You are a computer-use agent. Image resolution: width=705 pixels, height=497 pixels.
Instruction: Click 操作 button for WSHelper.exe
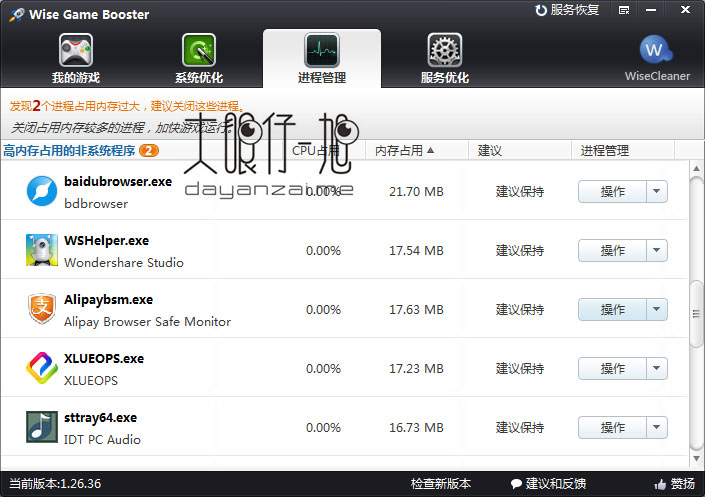click(x=612, y=250)
